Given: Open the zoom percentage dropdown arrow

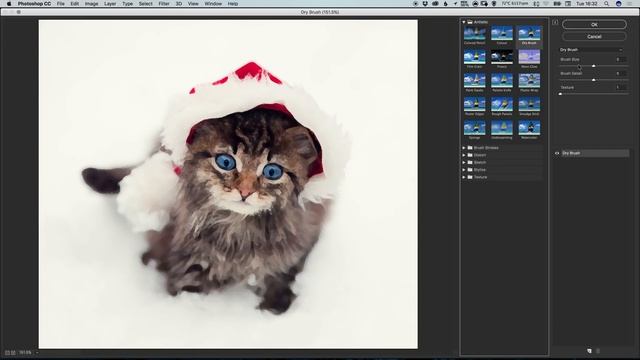Looking at the screenshot, I should (x=37, y=352).
